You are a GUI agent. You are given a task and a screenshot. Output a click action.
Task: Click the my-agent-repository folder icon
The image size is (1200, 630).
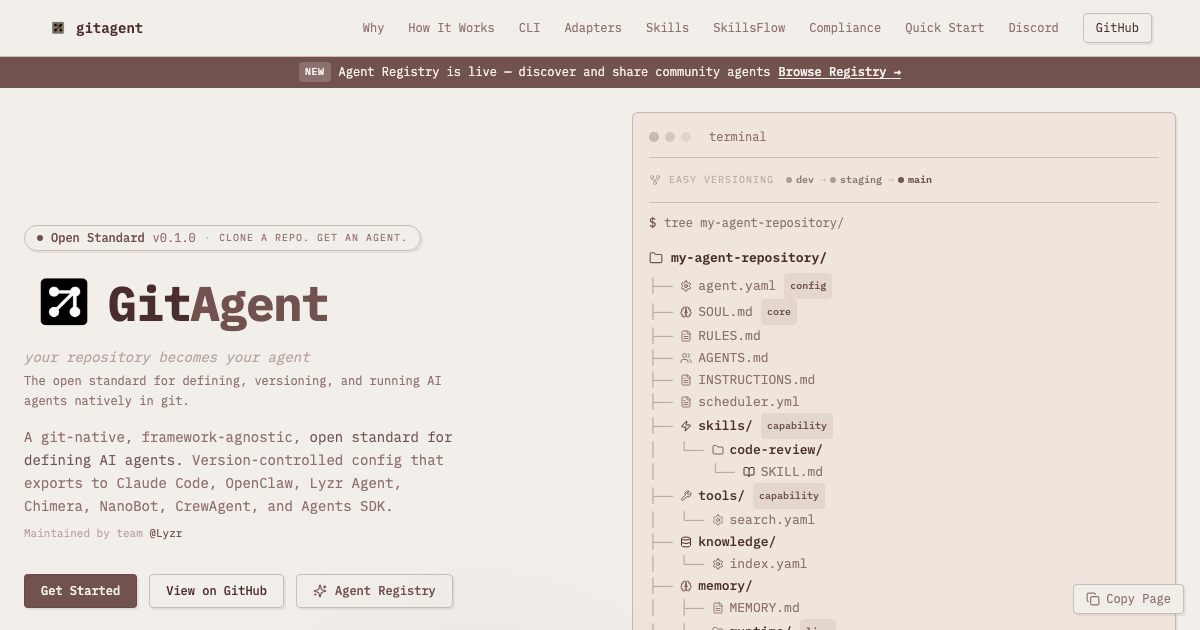(656, 258)
